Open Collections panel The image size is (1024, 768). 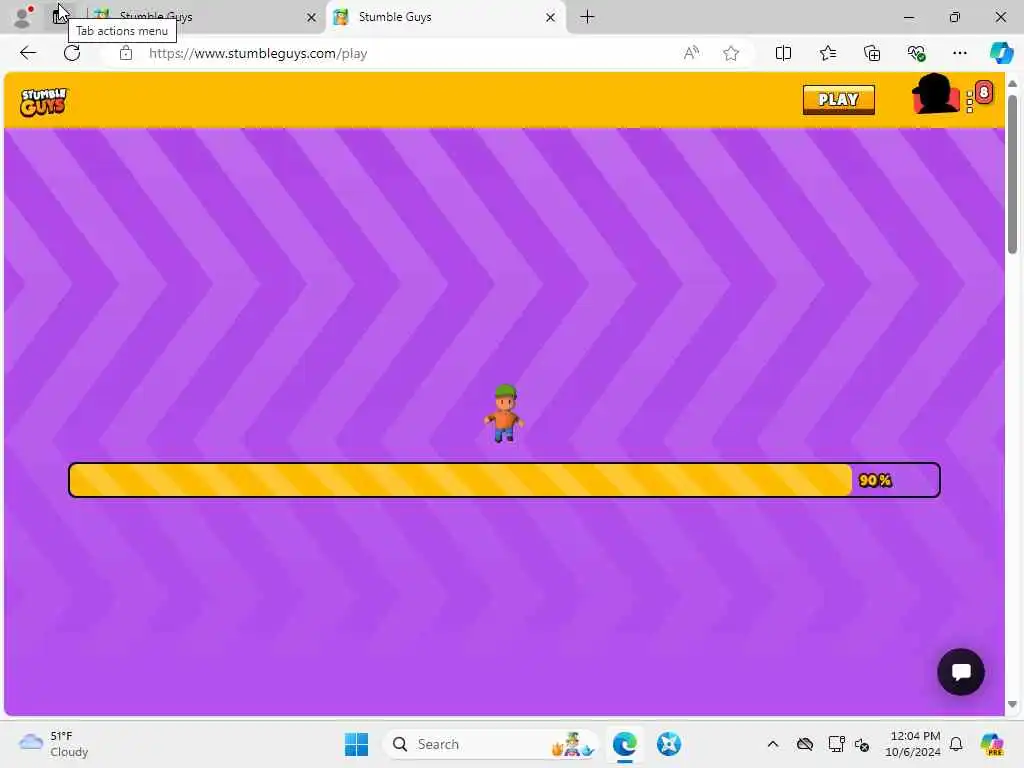point(872,53)
